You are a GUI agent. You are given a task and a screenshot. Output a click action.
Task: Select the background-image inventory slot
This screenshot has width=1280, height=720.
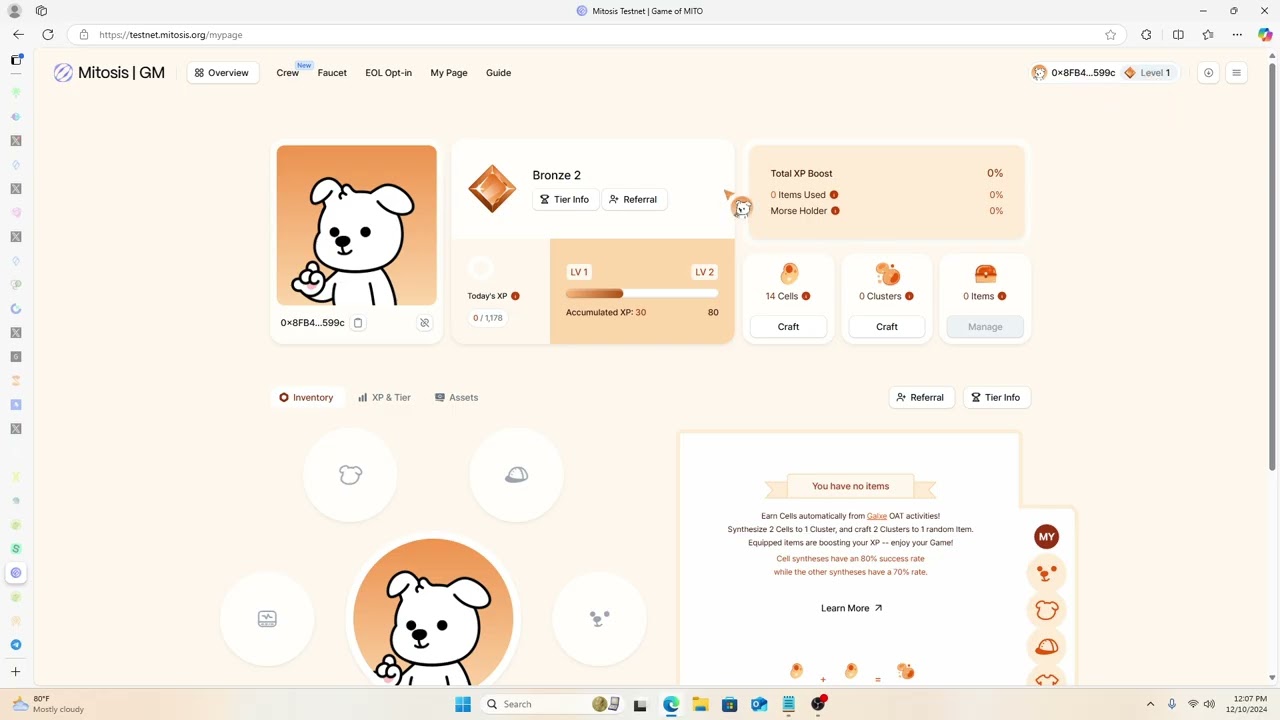pyautogui.click(x=267, y=619)
